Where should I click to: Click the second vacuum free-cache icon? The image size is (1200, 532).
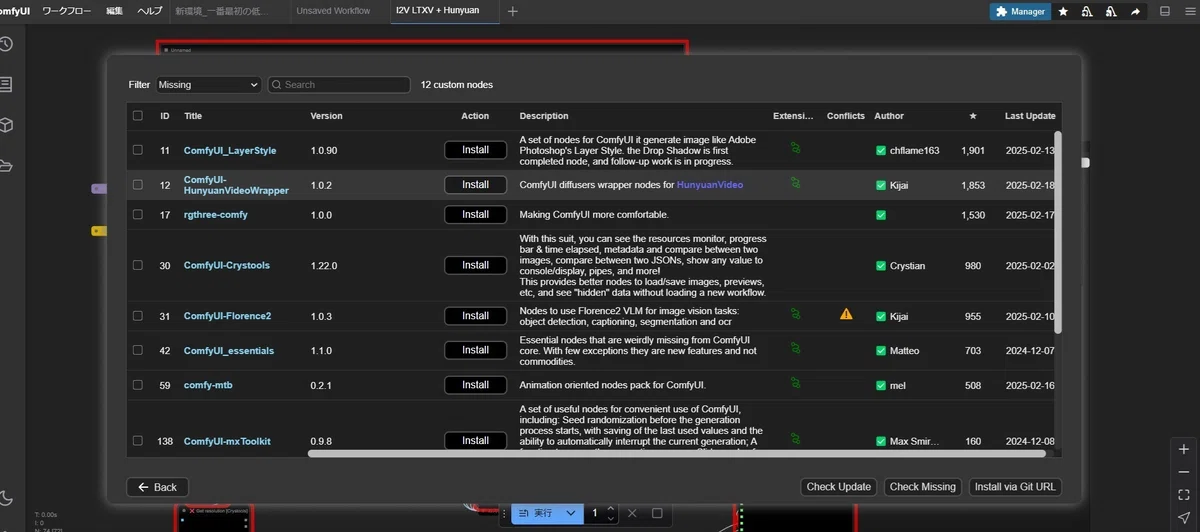click(1111, 11)
